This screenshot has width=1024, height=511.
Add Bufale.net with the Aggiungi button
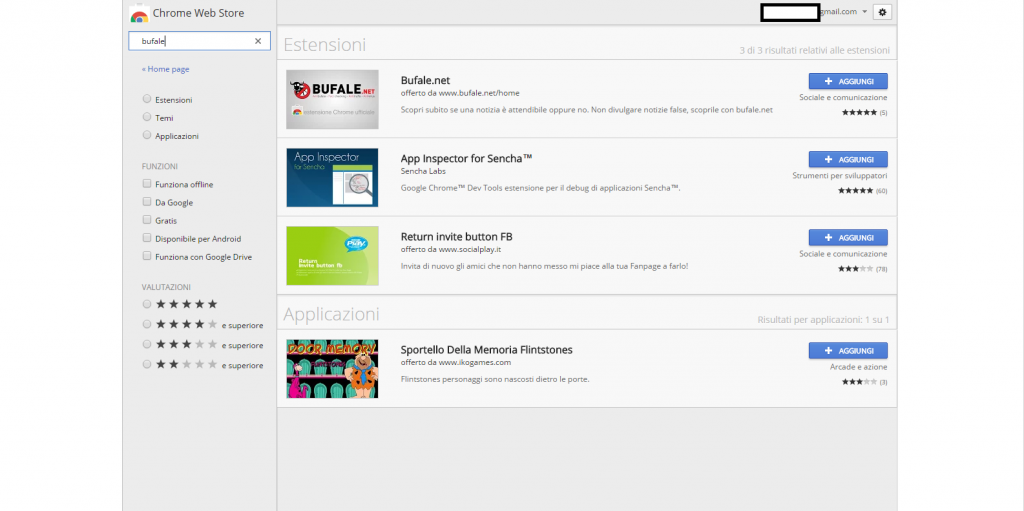click(847, 81)
